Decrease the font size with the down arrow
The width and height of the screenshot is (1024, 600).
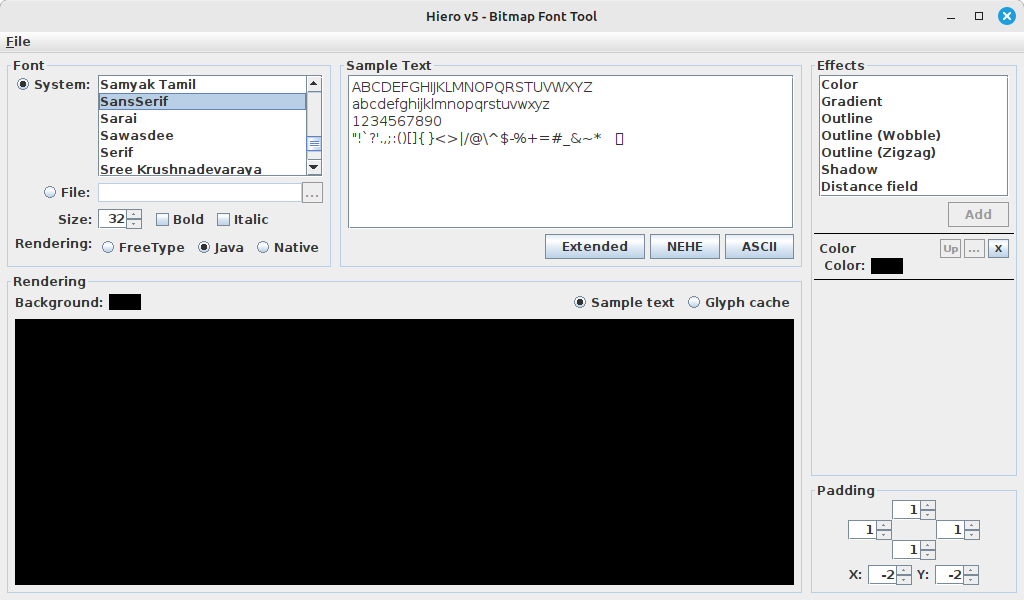click(x=134, y=223)
